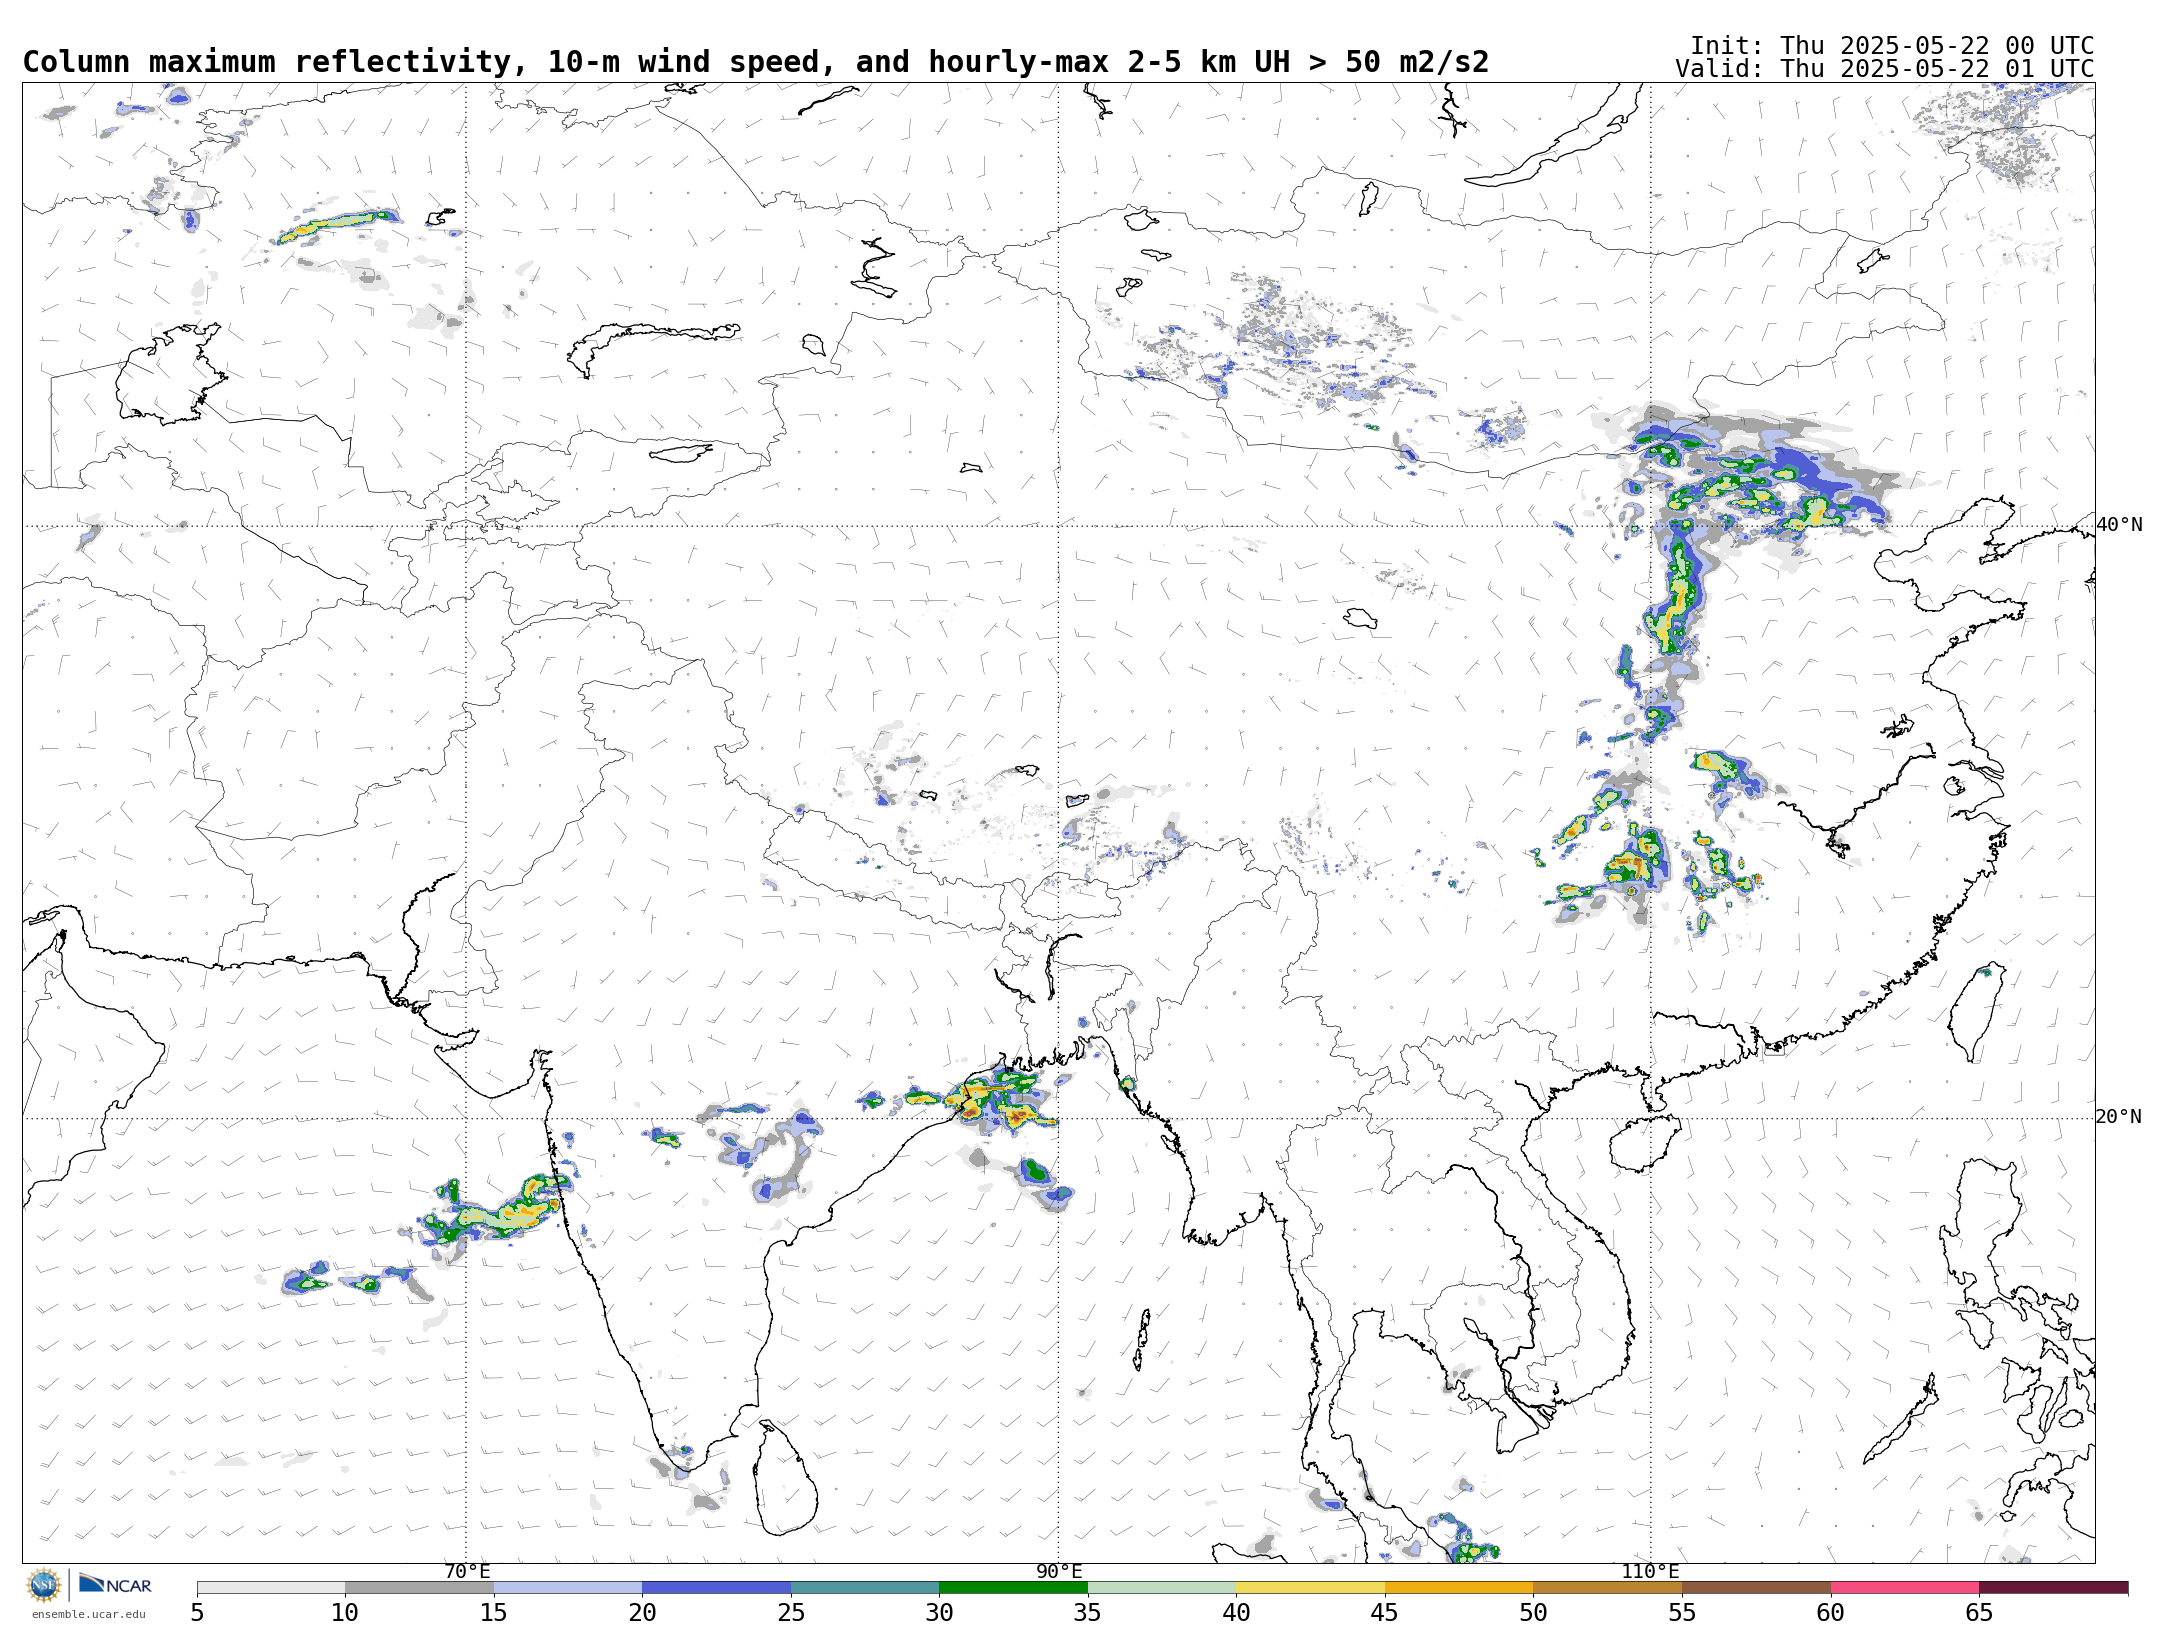Click the colorbar tick label '55'
Image resolution: width=2160 pixels, height=1626 pixels.
[1682, 1613]
